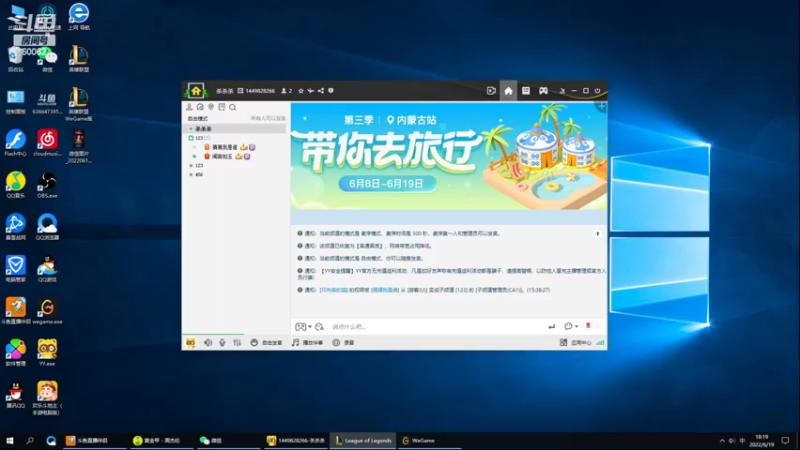Click the plus icon at the banner corner
Viewport: 800px width, 450px height.
602,107
